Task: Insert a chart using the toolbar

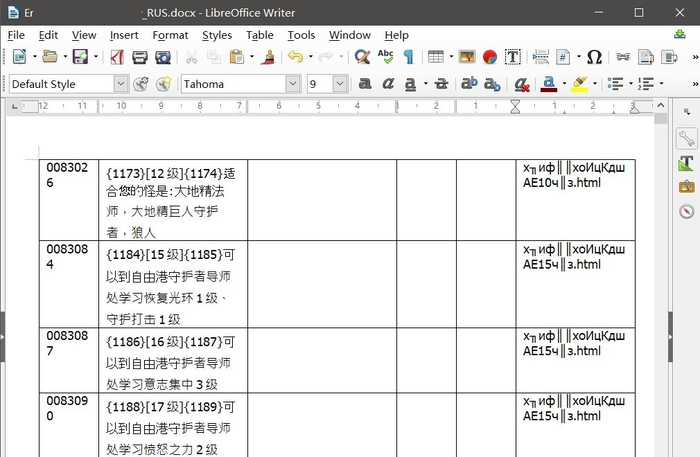Action: [489, 57]
